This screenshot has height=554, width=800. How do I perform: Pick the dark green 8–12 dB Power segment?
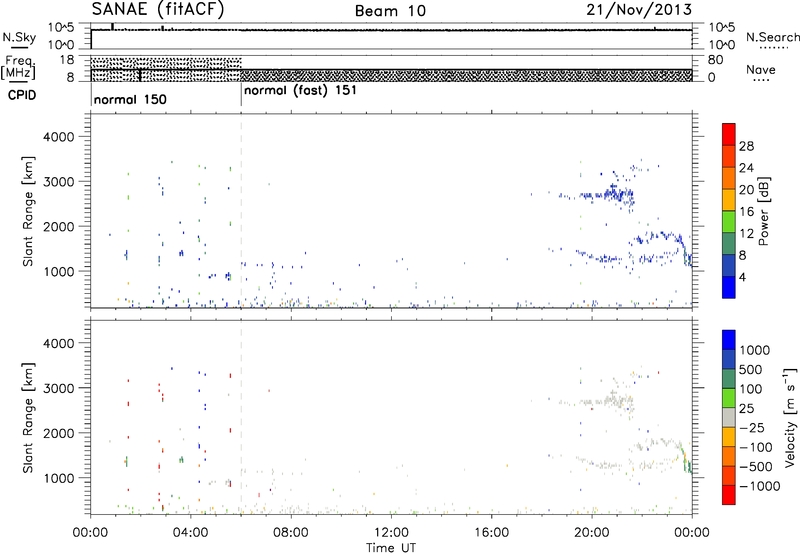[729, 244]
